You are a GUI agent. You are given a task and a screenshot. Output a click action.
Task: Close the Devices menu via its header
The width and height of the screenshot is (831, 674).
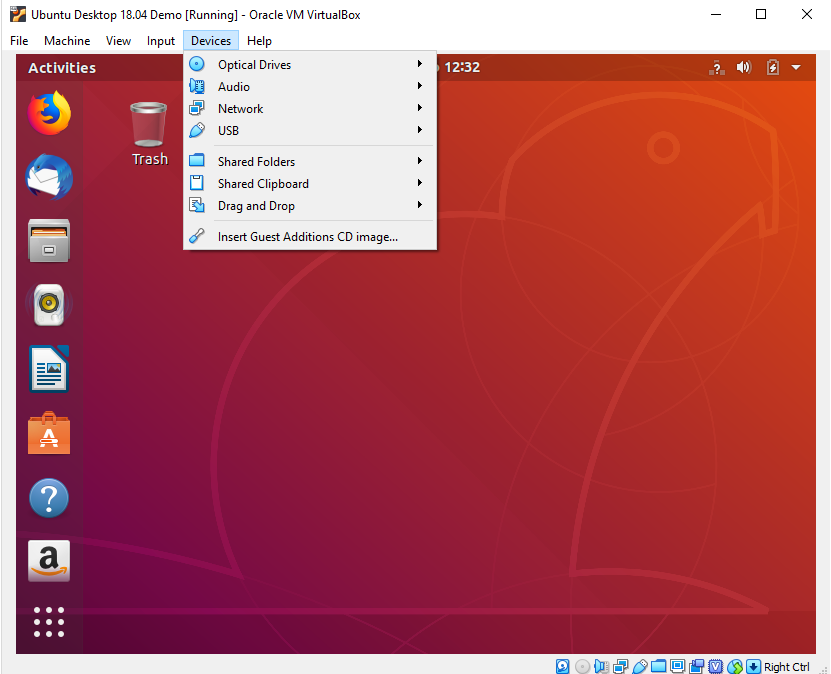click(211, 41)
